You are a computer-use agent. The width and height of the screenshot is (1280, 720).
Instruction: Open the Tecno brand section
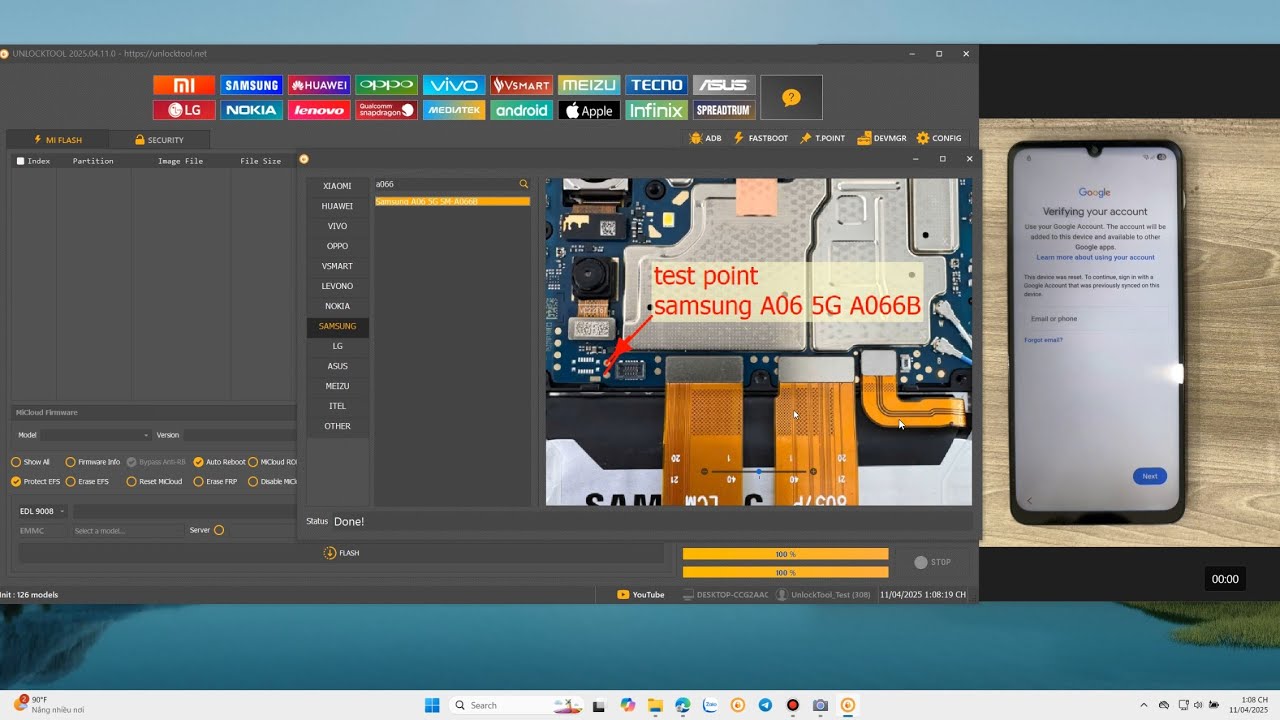pyautogui.click(x=656, y=86)
